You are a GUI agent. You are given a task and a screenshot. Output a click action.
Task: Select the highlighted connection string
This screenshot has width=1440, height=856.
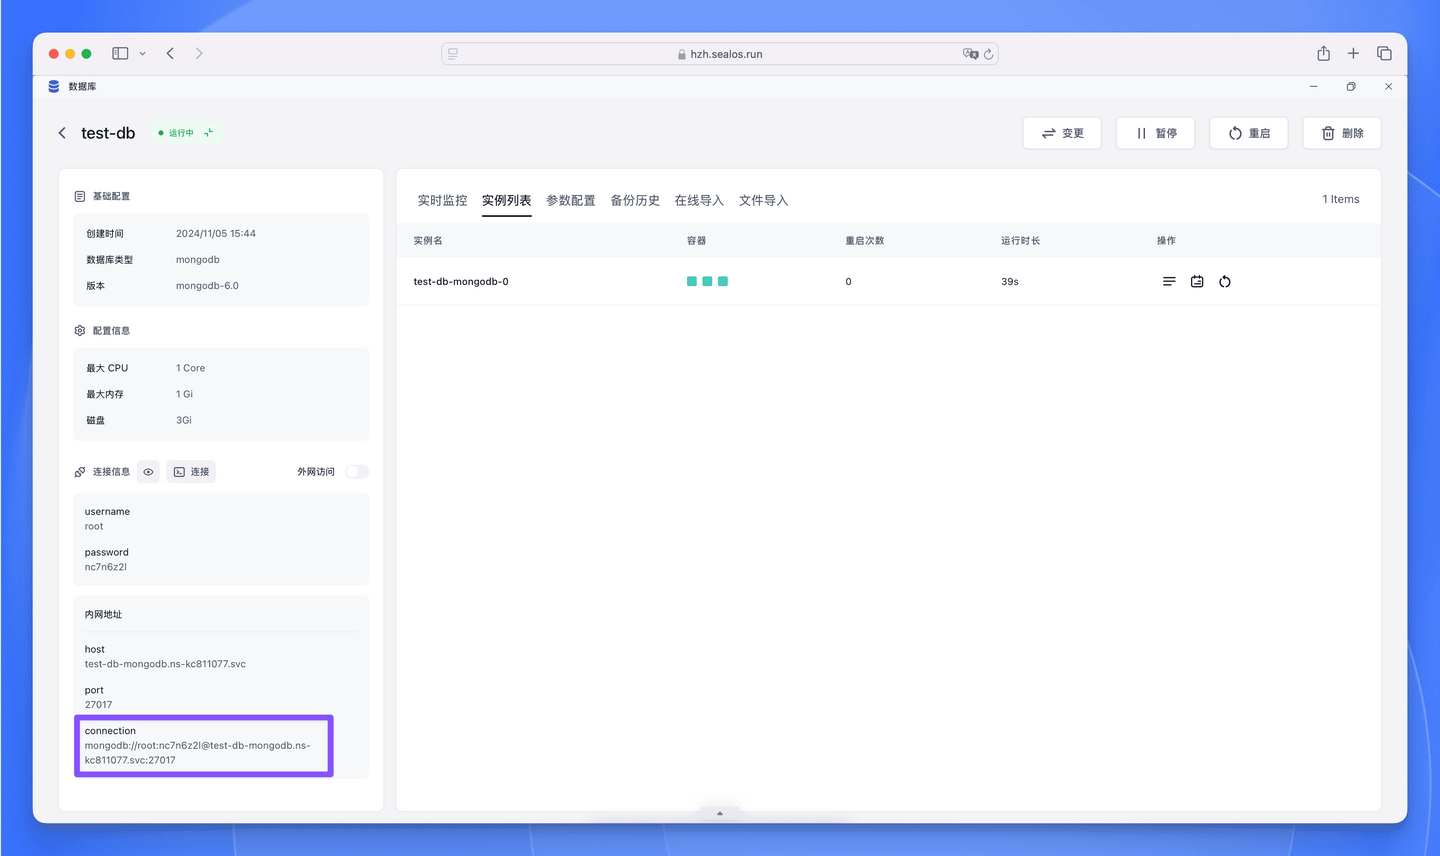203,745
